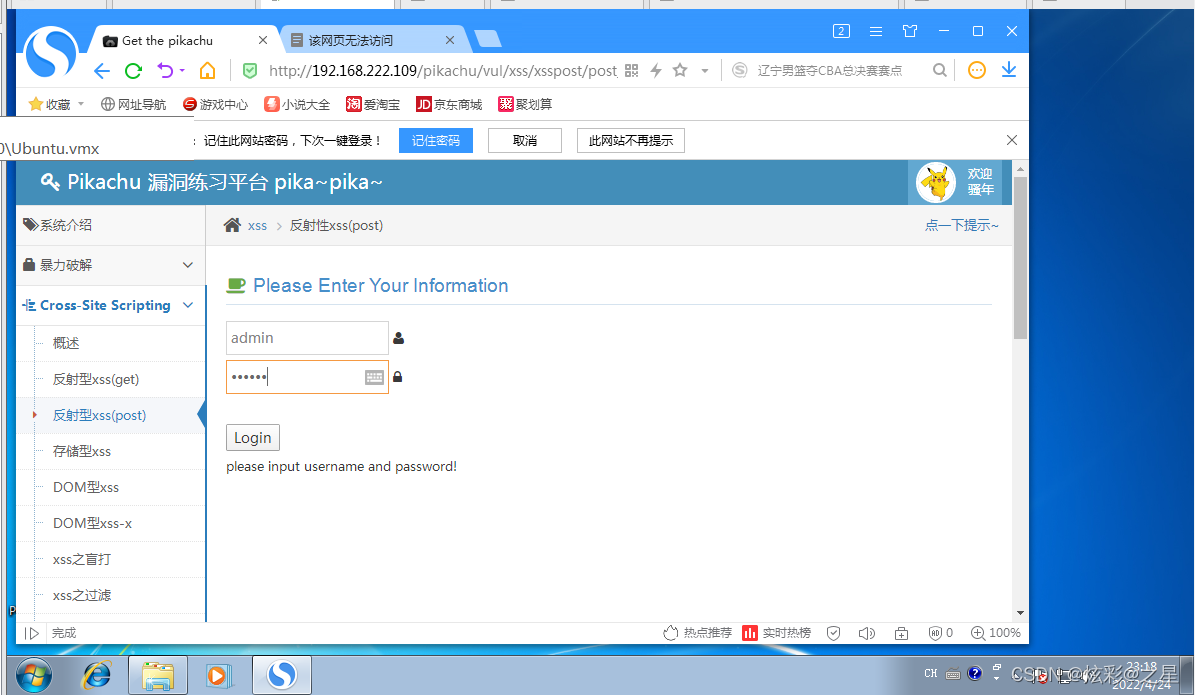Image resolution: width=1195 pixels, height=695 pixels.
Task: Click the xss breadcrumb link
Action: click(x=257, y=226)
